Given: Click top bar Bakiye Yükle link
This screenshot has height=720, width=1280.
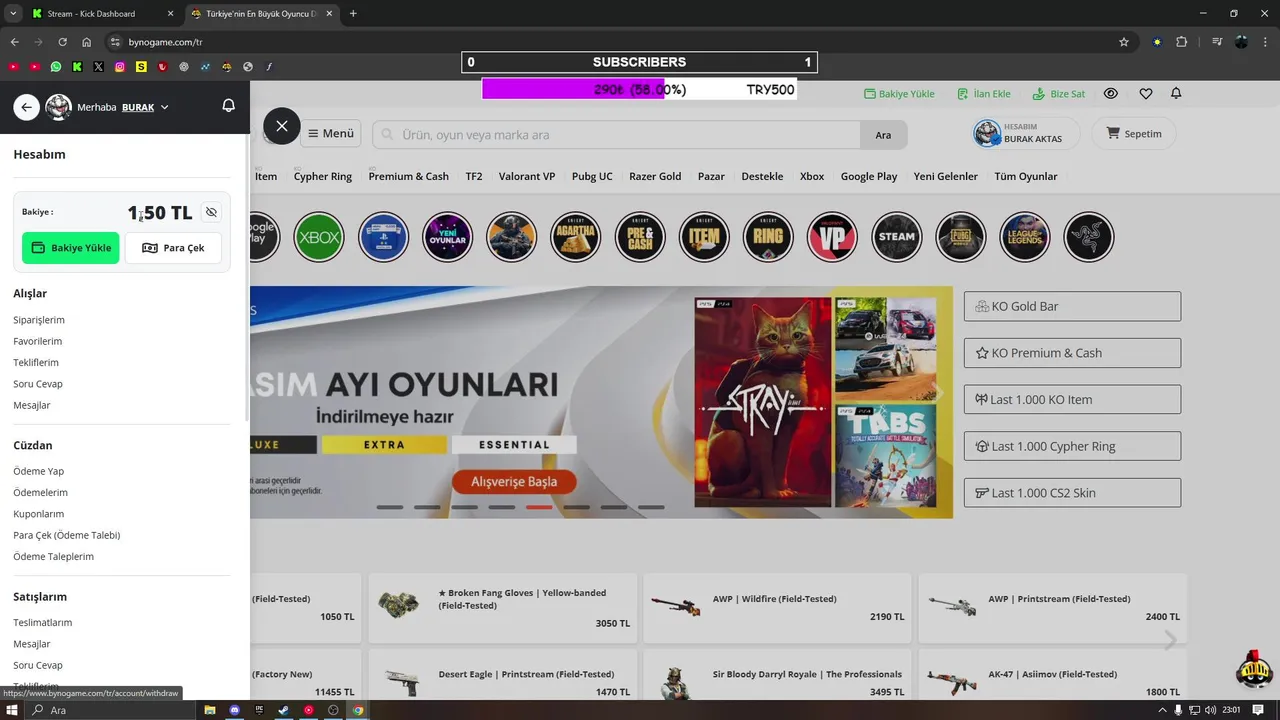Looking at the screenshot, I should click(x=899, y=94).
